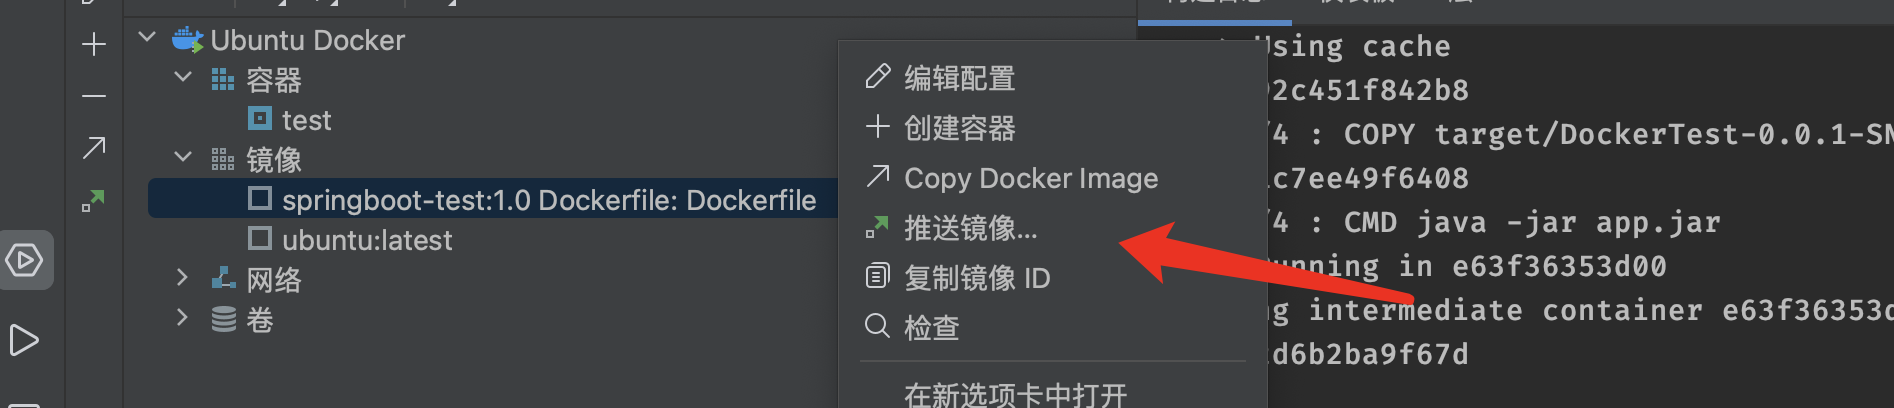Click the green push image icon in the left toolbar
This screenshot has width=1894, height=408.
(x=93, y=200)
